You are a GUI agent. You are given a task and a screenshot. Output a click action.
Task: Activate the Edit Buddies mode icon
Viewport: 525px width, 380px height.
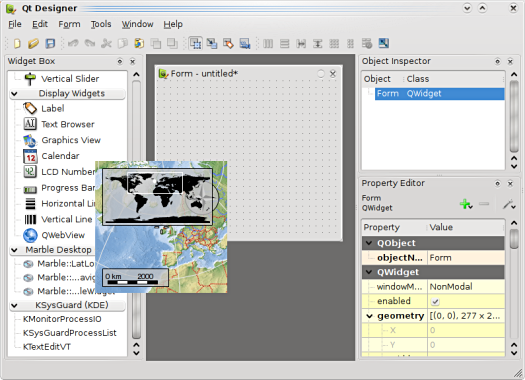point(228,44)
